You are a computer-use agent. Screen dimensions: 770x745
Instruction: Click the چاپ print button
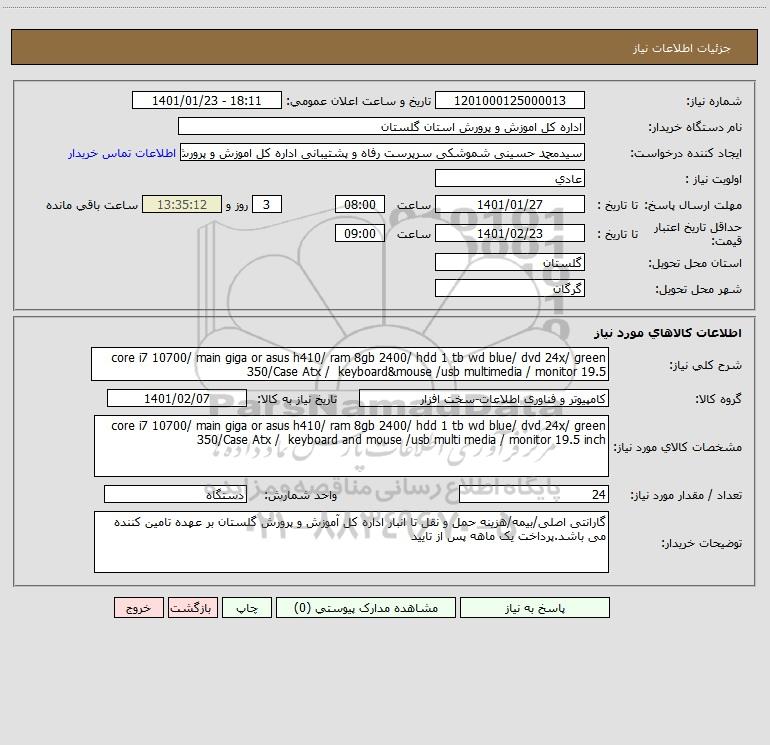coord(247,607)
